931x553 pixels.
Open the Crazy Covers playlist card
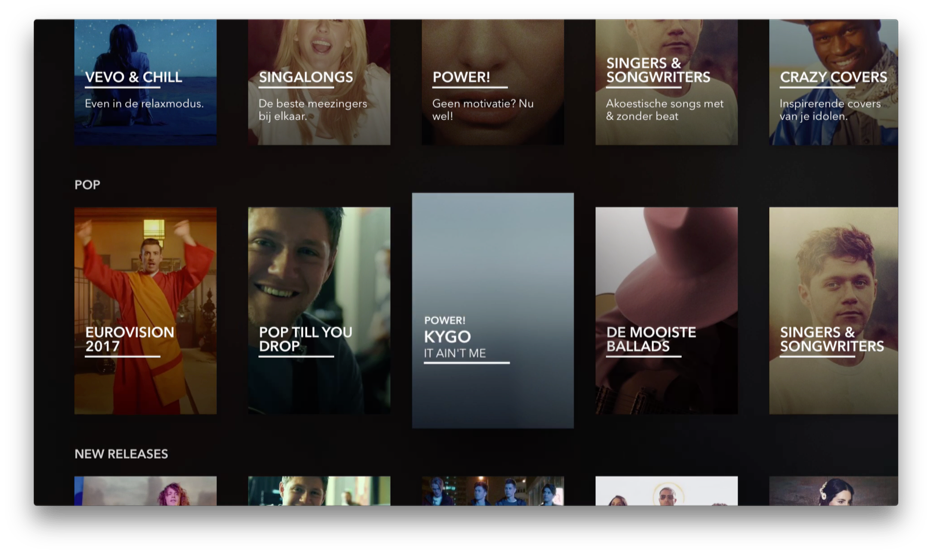833,82
